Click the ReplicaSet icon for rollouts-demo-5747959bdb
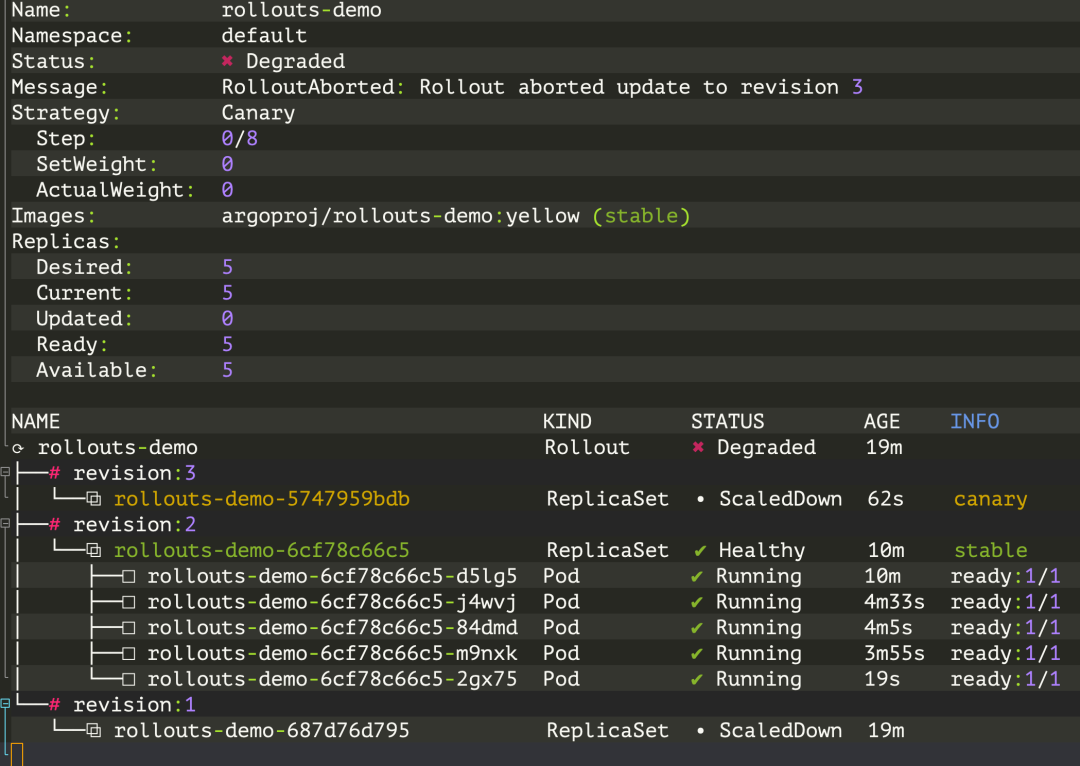The image size is (1080, 766). click(94, 499)
